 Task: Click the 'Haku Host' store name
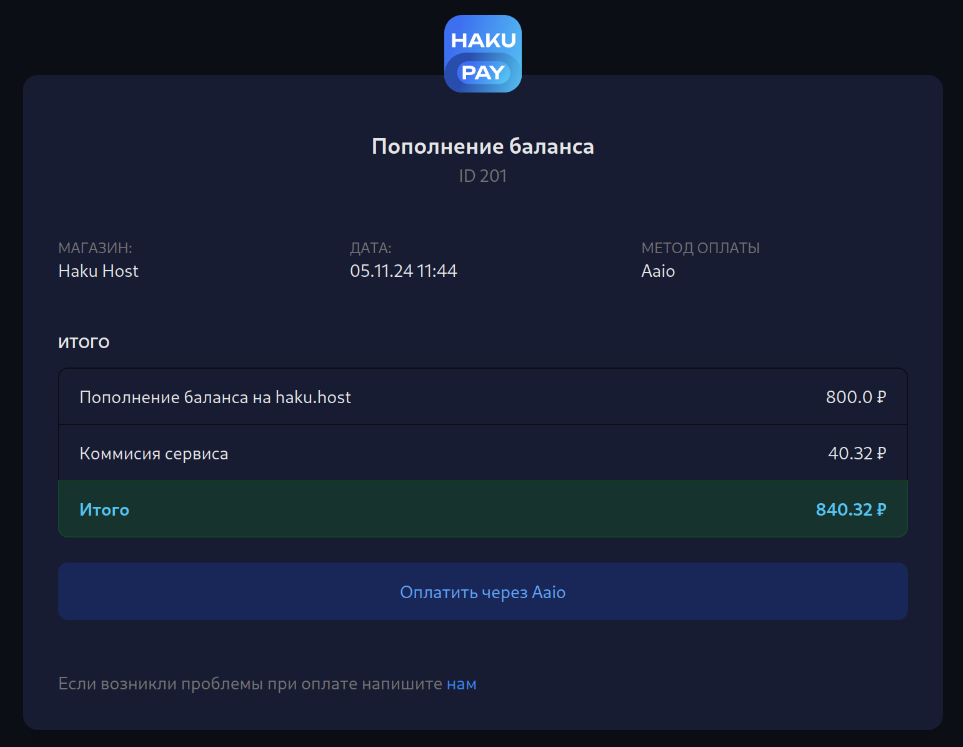tap(98, 271)
